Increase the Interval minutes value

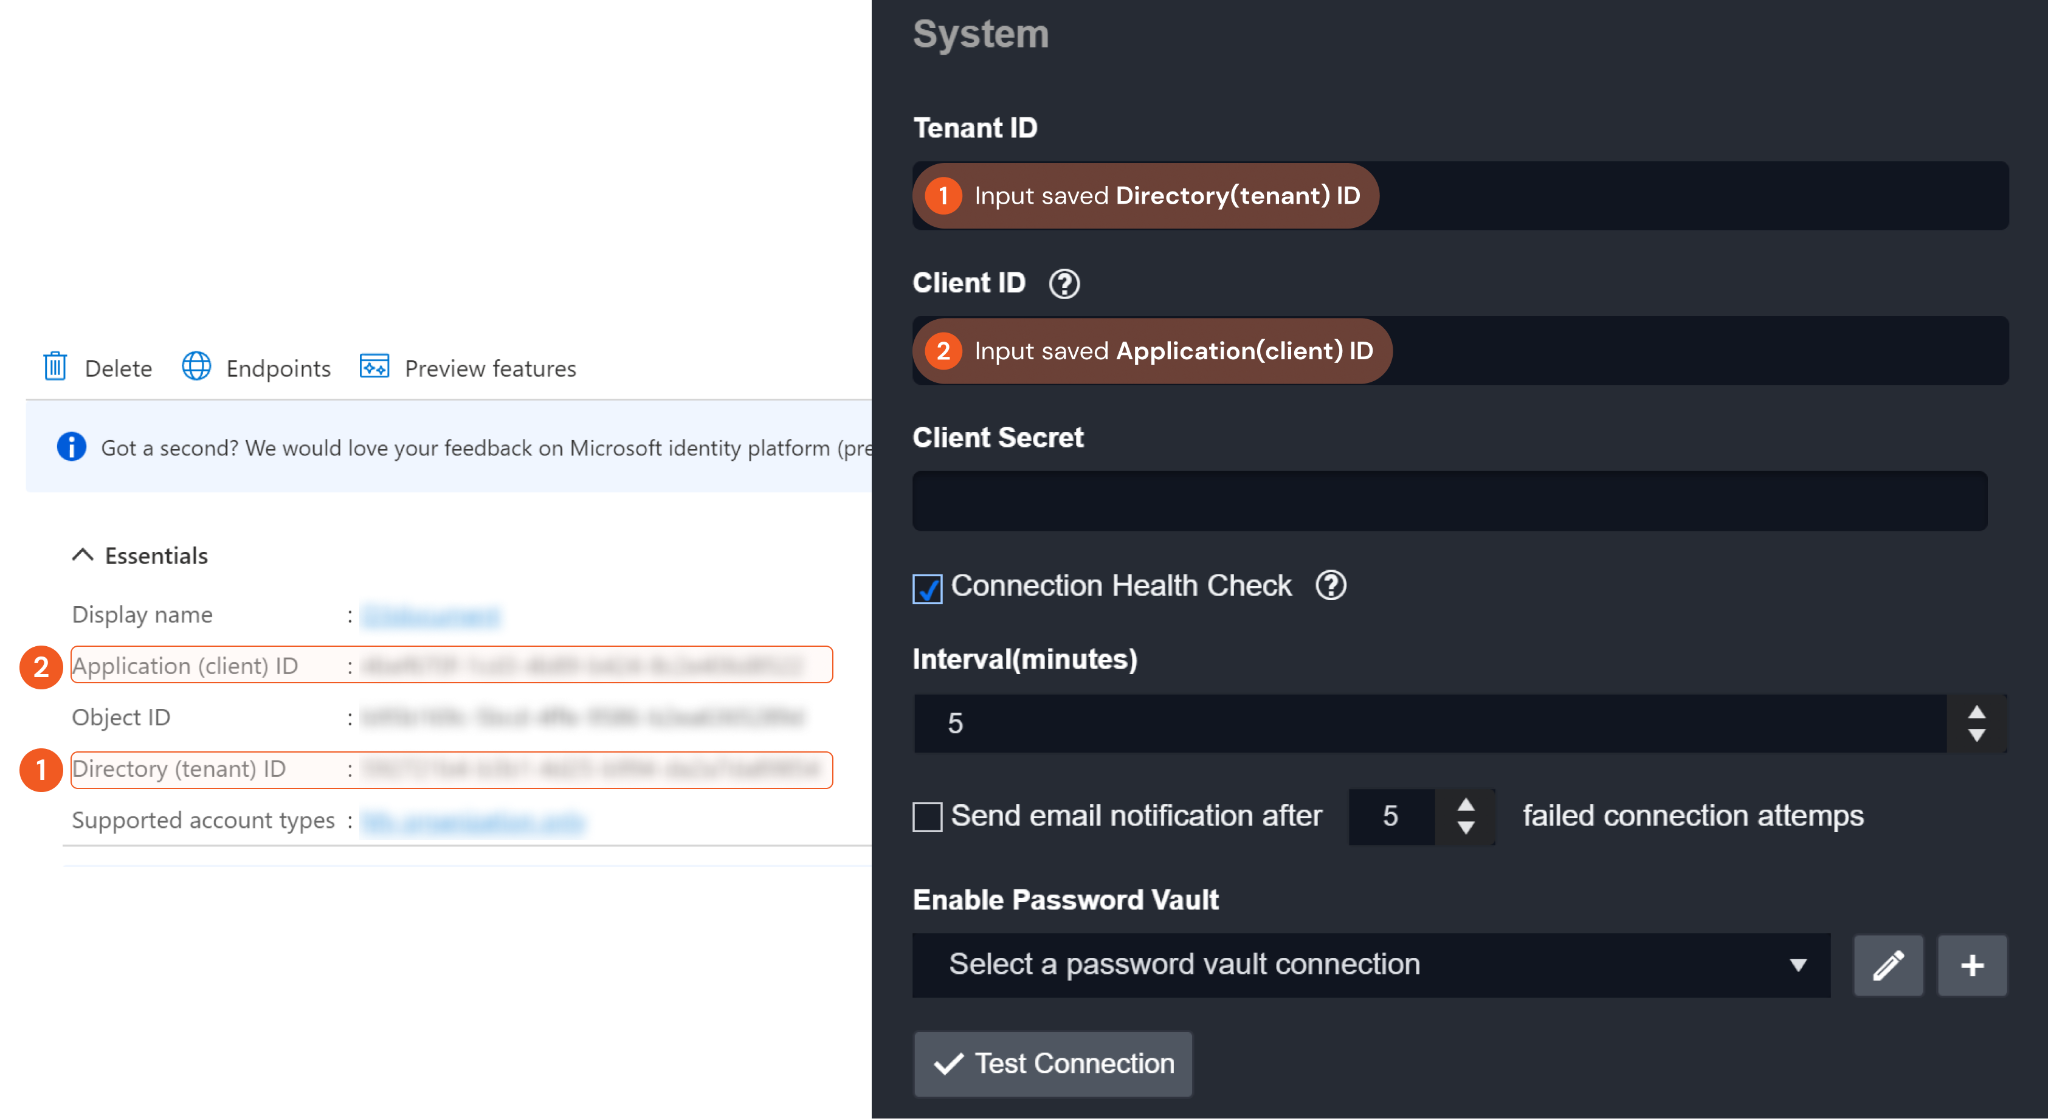click(1976, 712)
